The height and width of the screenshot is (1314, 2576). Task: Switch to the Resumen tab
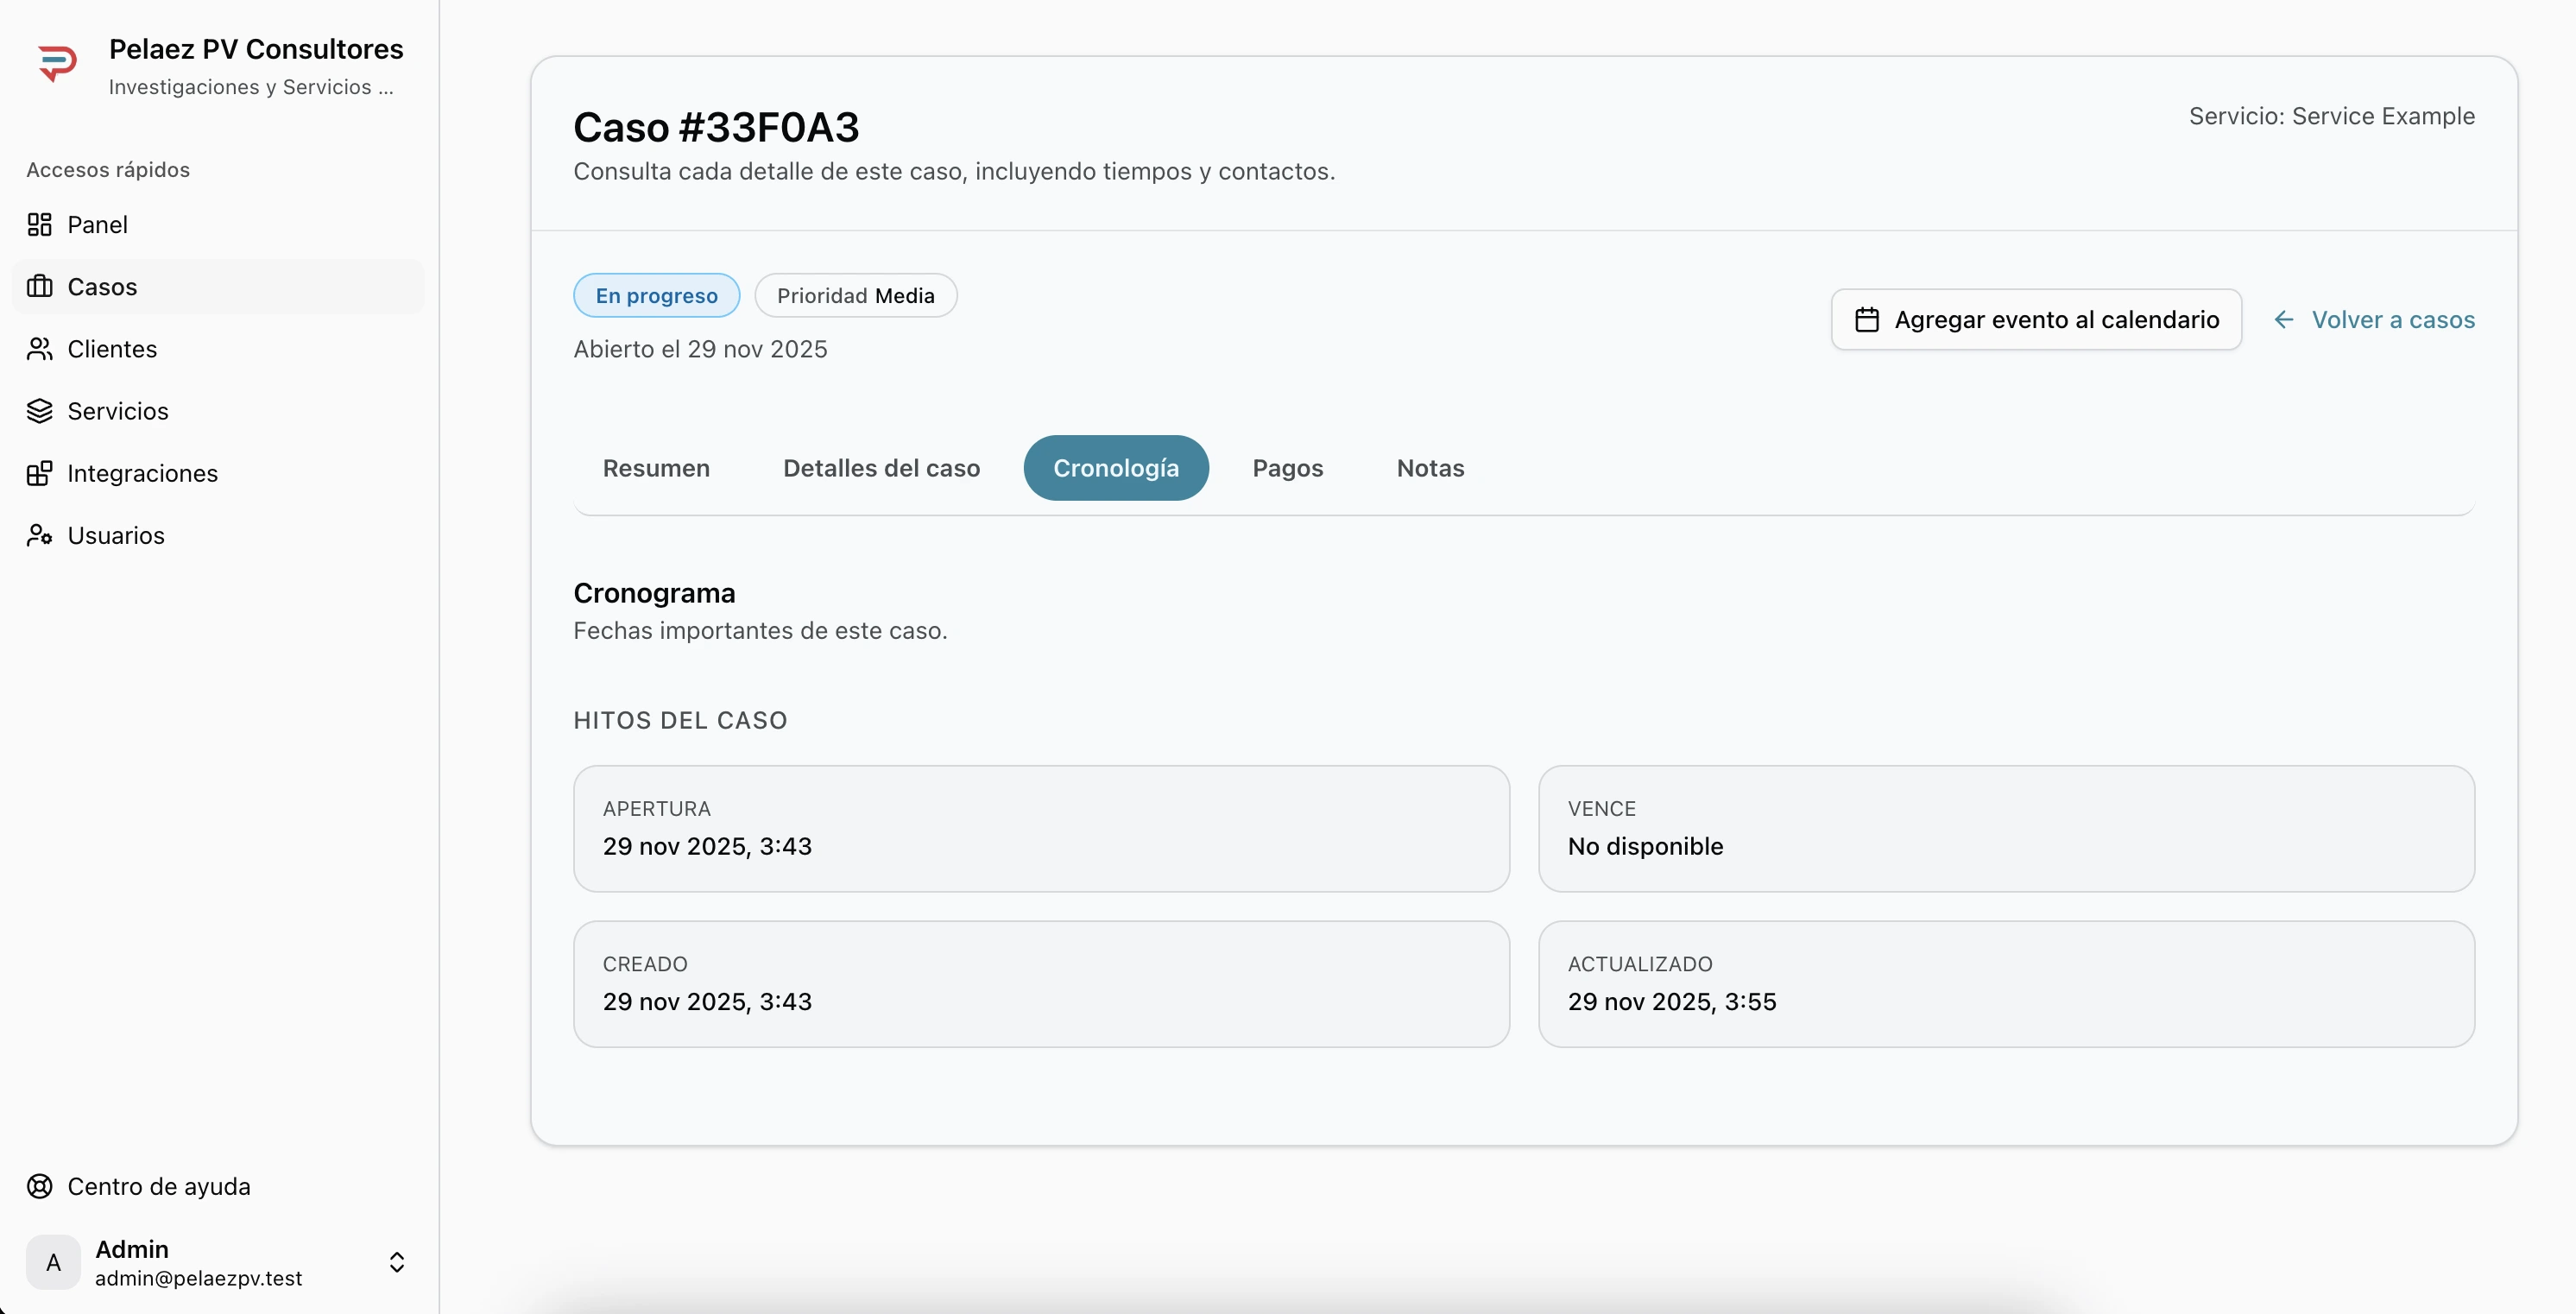coord(656,468)
